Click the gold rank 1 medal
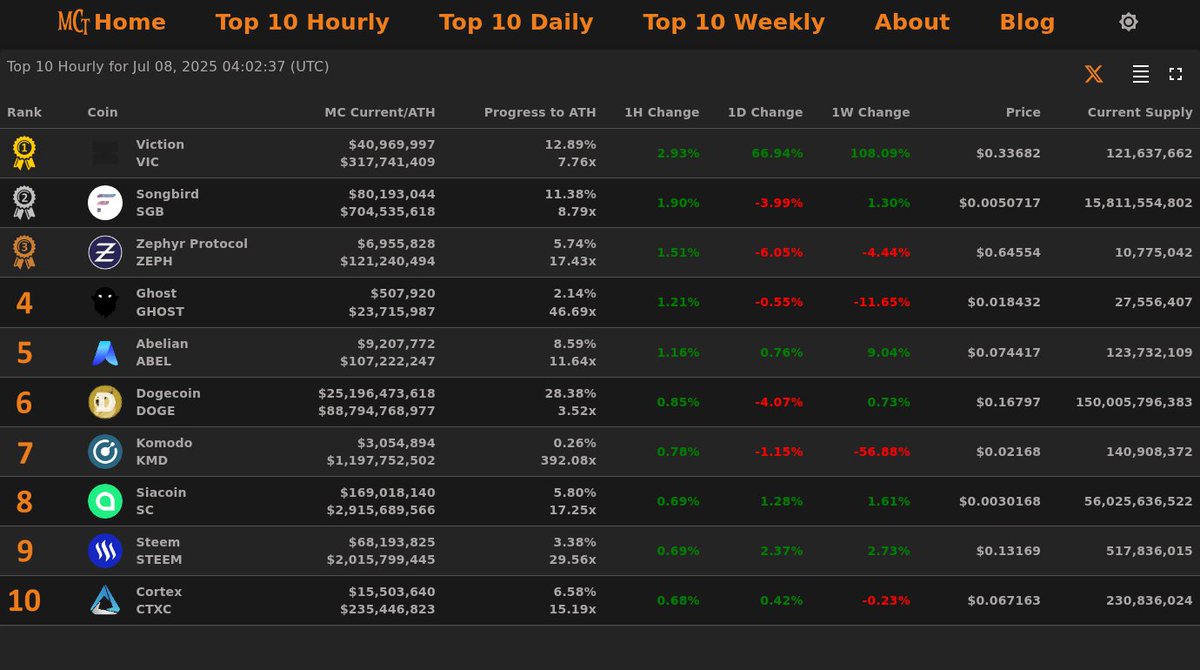 (24, 153)
